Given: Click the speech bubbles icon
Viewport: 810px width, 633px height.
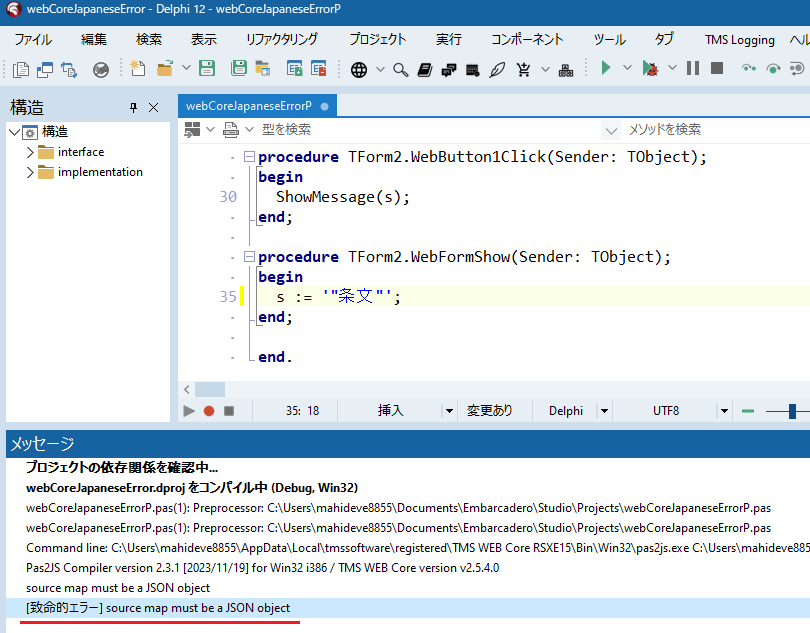Looking at the screenshot, I should coord(448,69).
